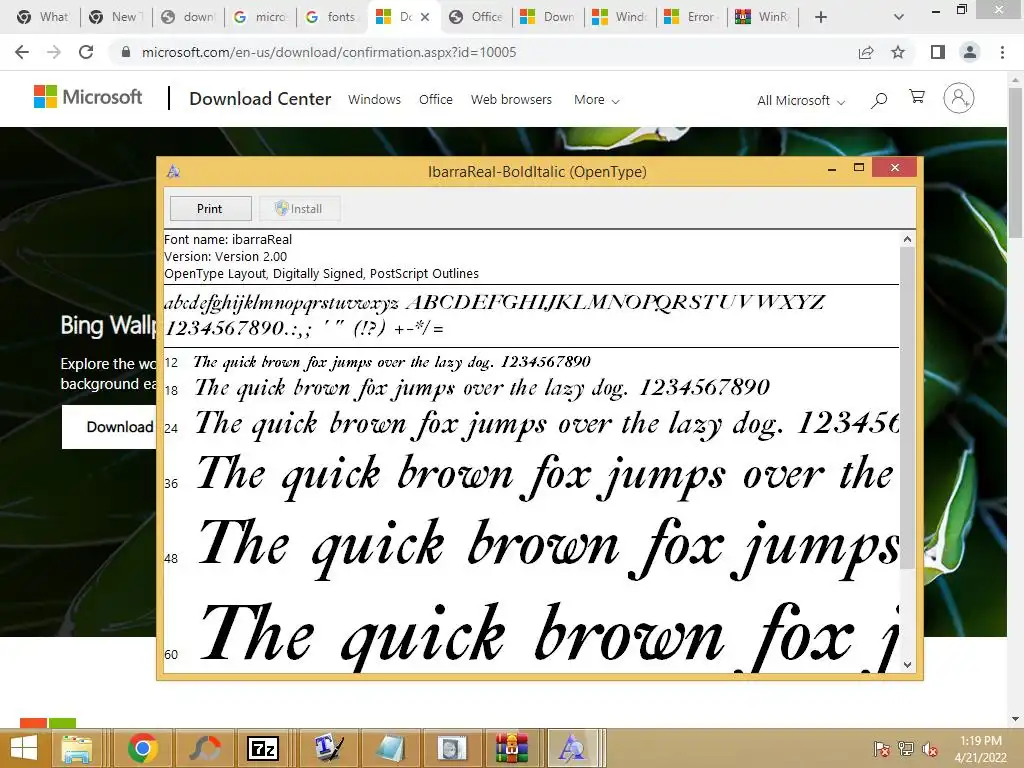Viewport: 1024px width, 768px height.
Task: Click the network tray icon
Action: coord(906,749)
